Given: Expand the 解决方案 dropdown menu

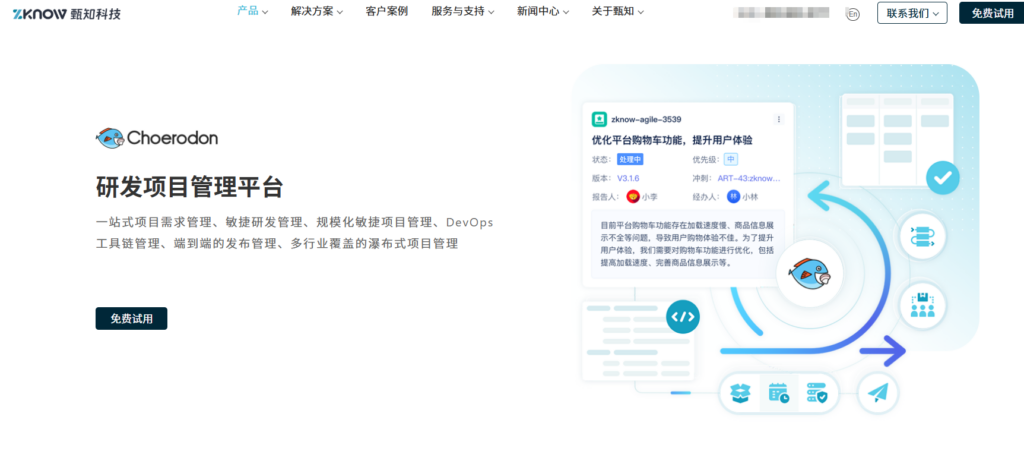Looking at the screenshot, I should pyautogui.click(x=316, y=12).
